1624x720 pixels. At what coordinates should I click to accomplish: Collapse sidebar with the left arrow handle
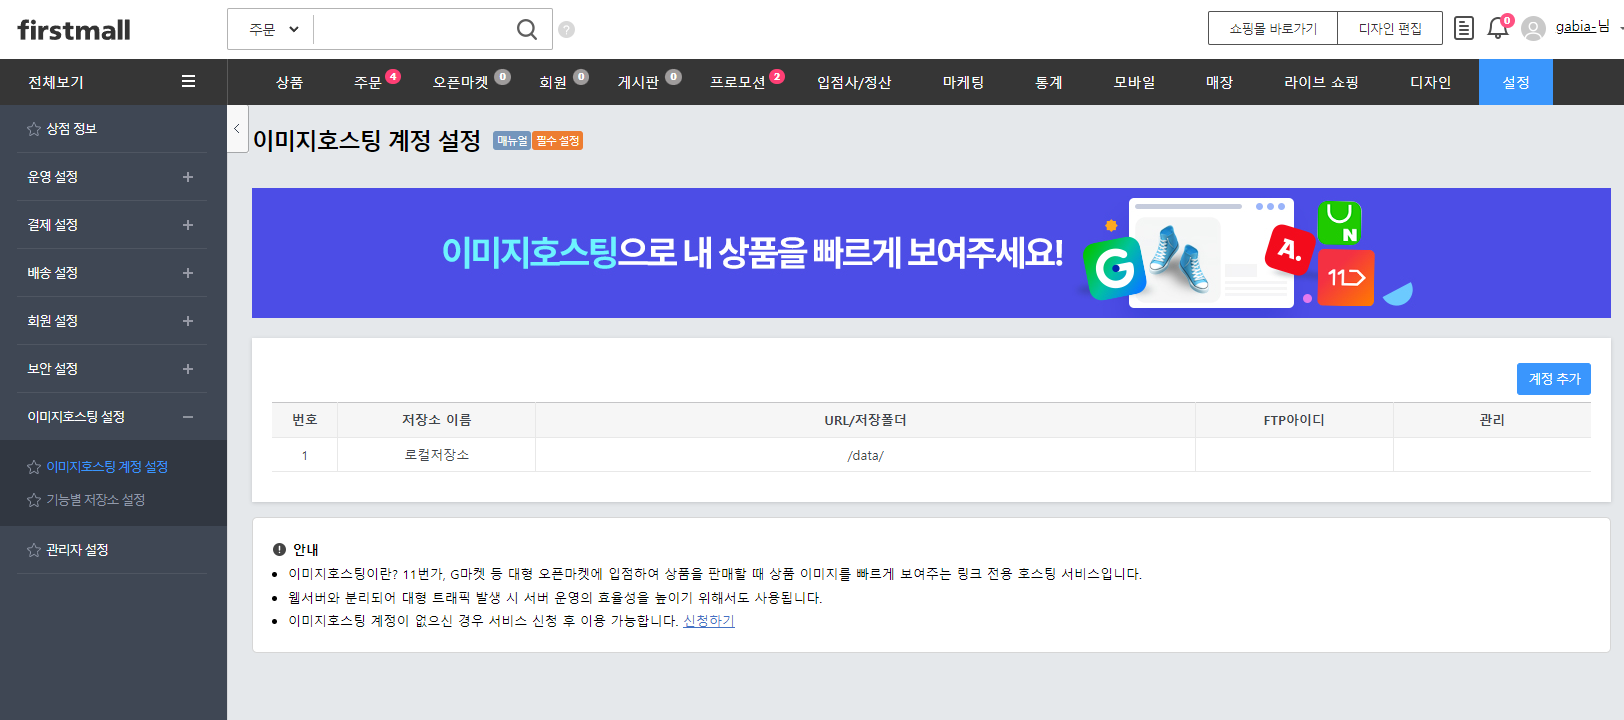(x=237, y=129)
